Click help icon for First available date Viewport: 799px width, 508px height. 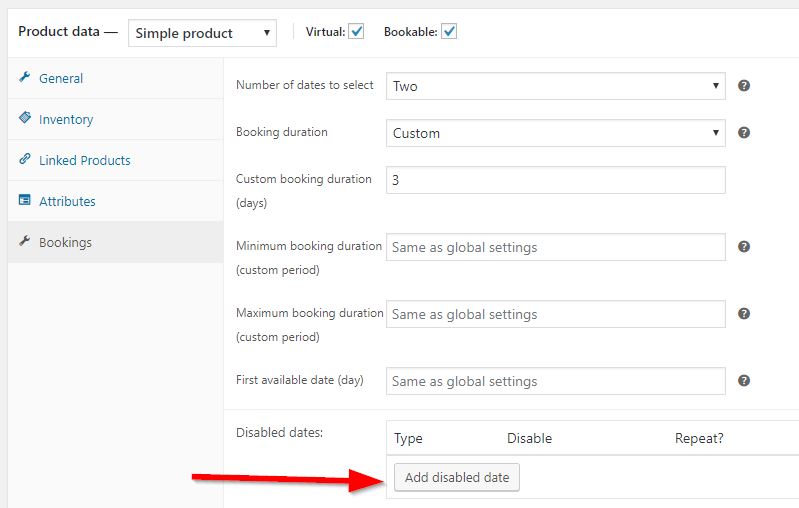[744, 381]
